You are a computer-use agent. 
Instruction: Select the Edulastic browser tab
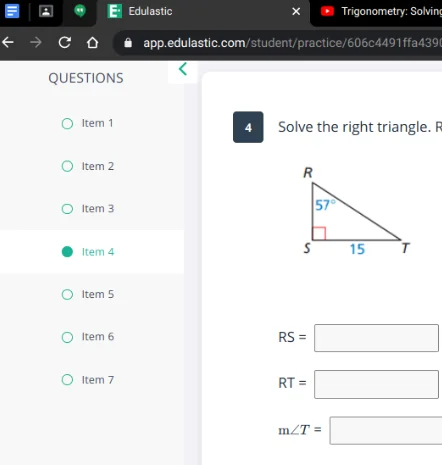(203, 11)
